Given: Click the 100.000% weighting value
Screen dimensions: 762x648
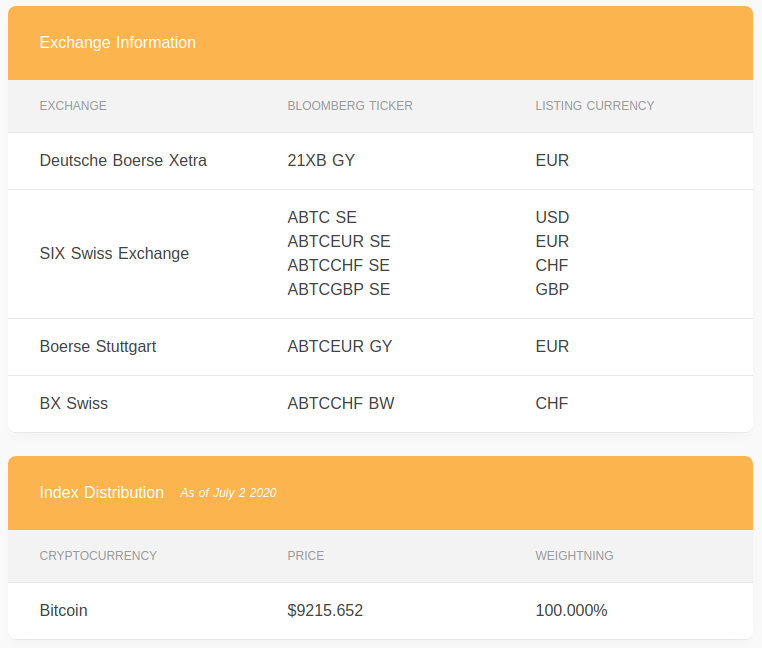Looking at the screenshot, I should click(x=572, y=611).
